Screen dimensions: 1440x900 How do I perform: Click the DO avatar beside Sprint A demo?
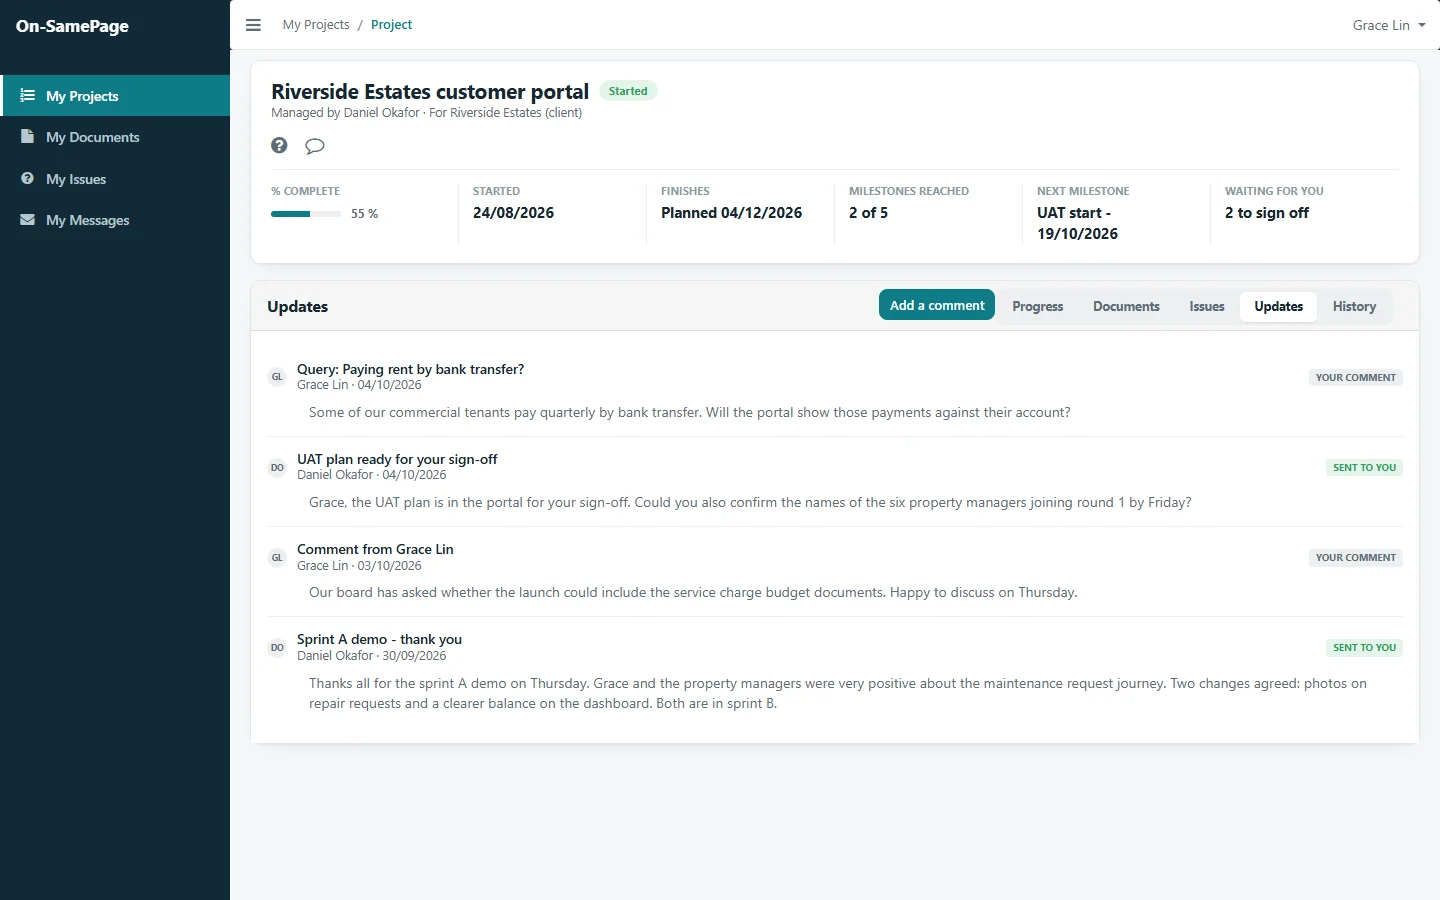pyautogui.click(x=278, y=647)
